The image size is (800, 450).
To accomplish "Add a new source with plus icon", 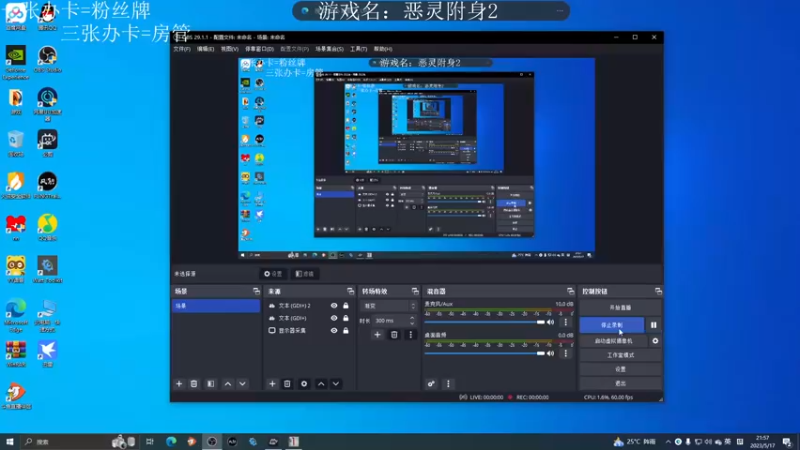I will click(272, 384).
